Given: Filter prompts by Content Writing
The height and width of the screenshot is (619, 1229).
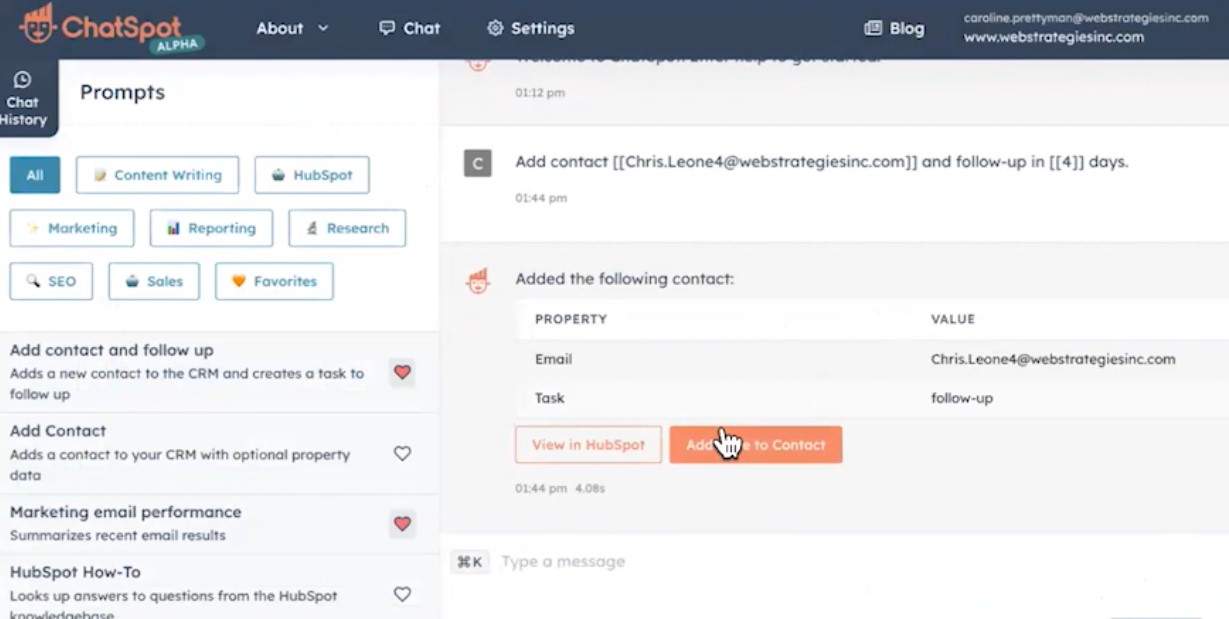Looking at the screenshot, I should [157, 175].
